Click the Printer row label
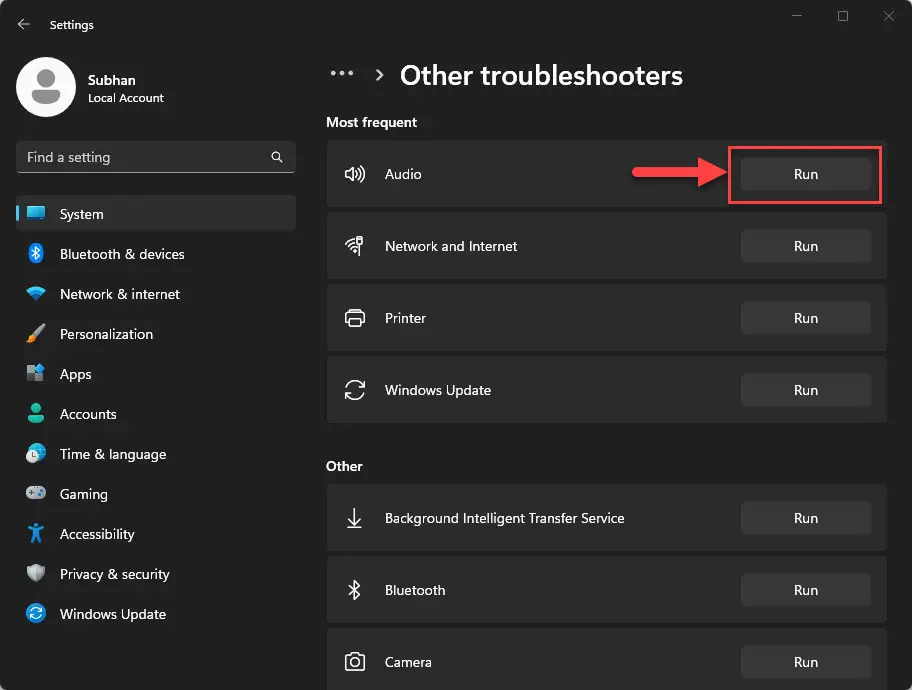 pyautogui.click(x=405, y=318)
